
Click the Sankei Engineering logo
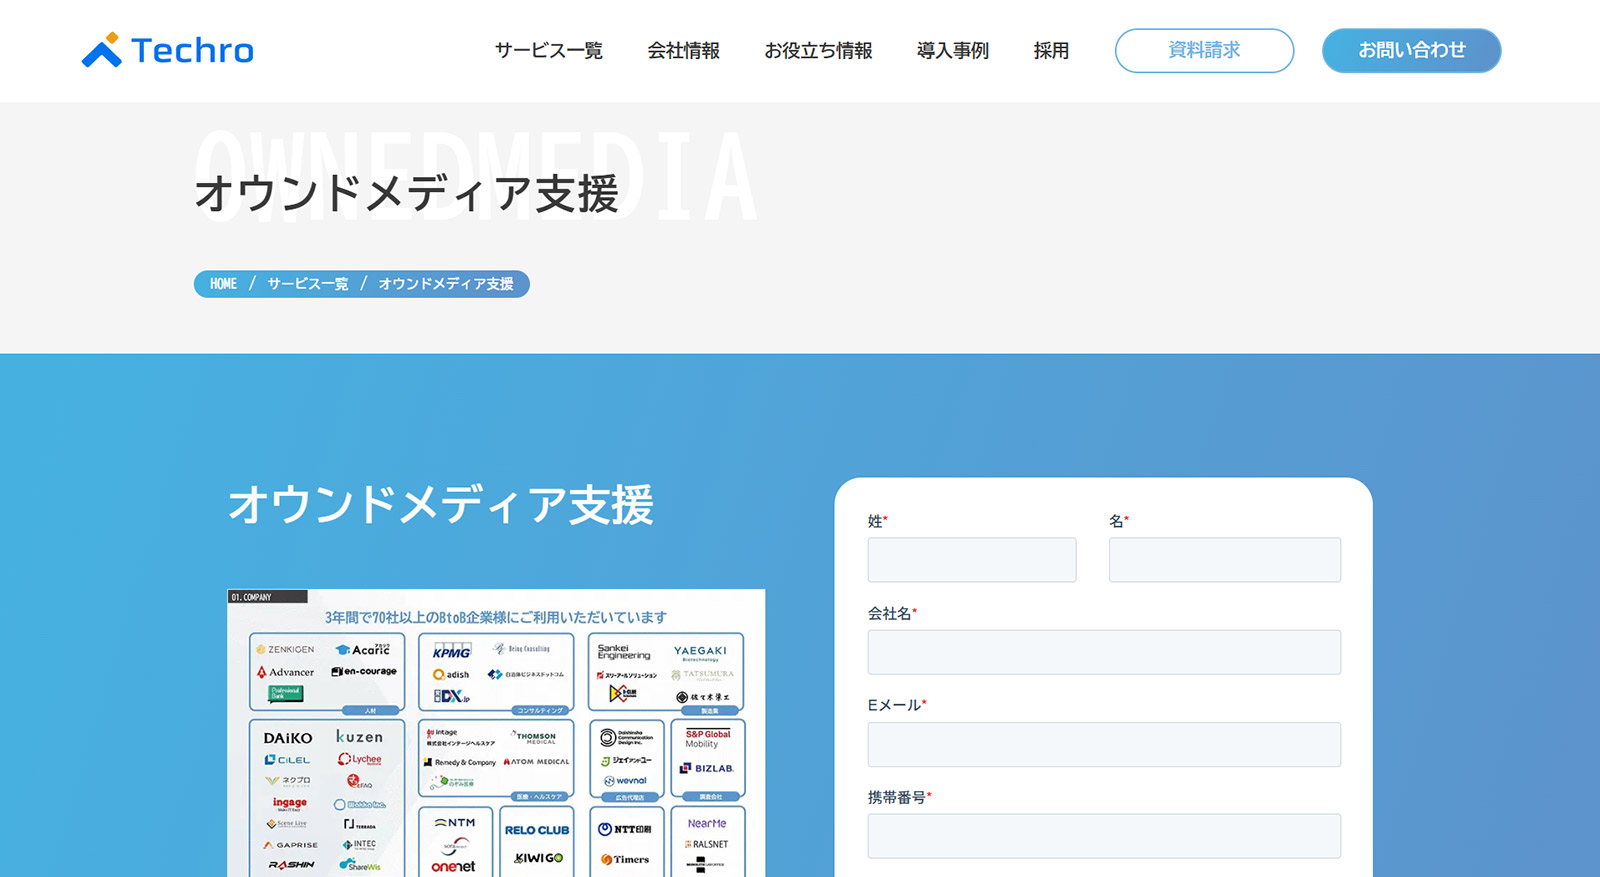click(x=624, y=652)
